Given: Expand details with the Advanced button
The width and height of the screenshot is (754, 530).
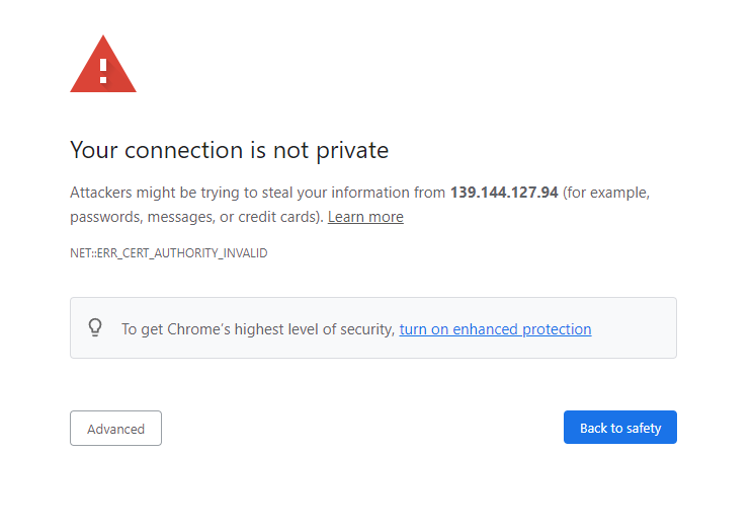Looking at the screenshot, I should (x=116, y=428).
